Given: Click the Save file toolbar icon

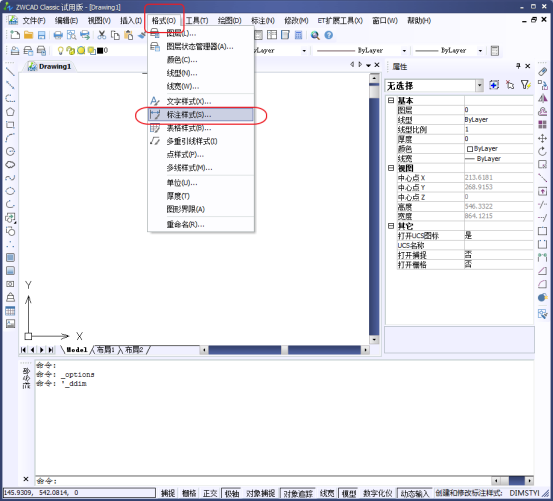Looking at the screenshot, I should click(x=42, y=35).
